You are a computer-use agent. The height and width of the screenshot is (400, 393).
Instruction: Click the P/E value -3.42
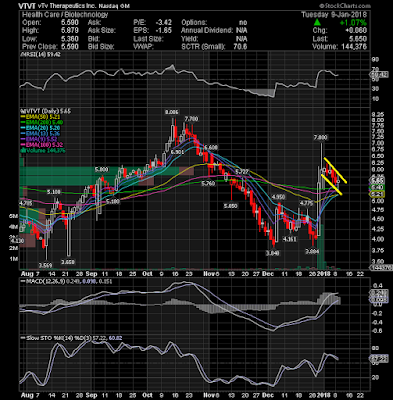click(164, 23)
